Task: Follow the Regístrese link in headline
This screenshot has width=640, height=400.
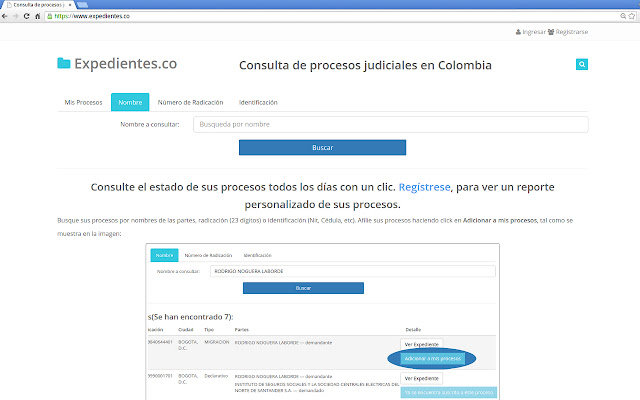Action: pyautogui.click(x=424, y=187)
